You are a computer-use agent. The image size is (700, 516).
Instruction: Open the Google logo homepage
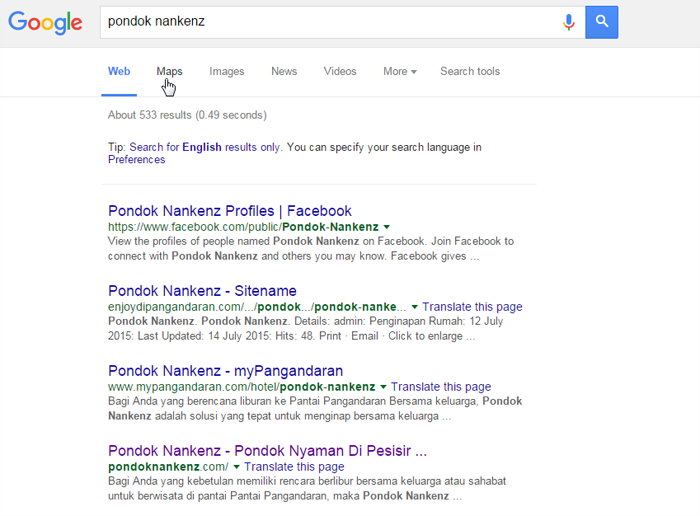45,22
